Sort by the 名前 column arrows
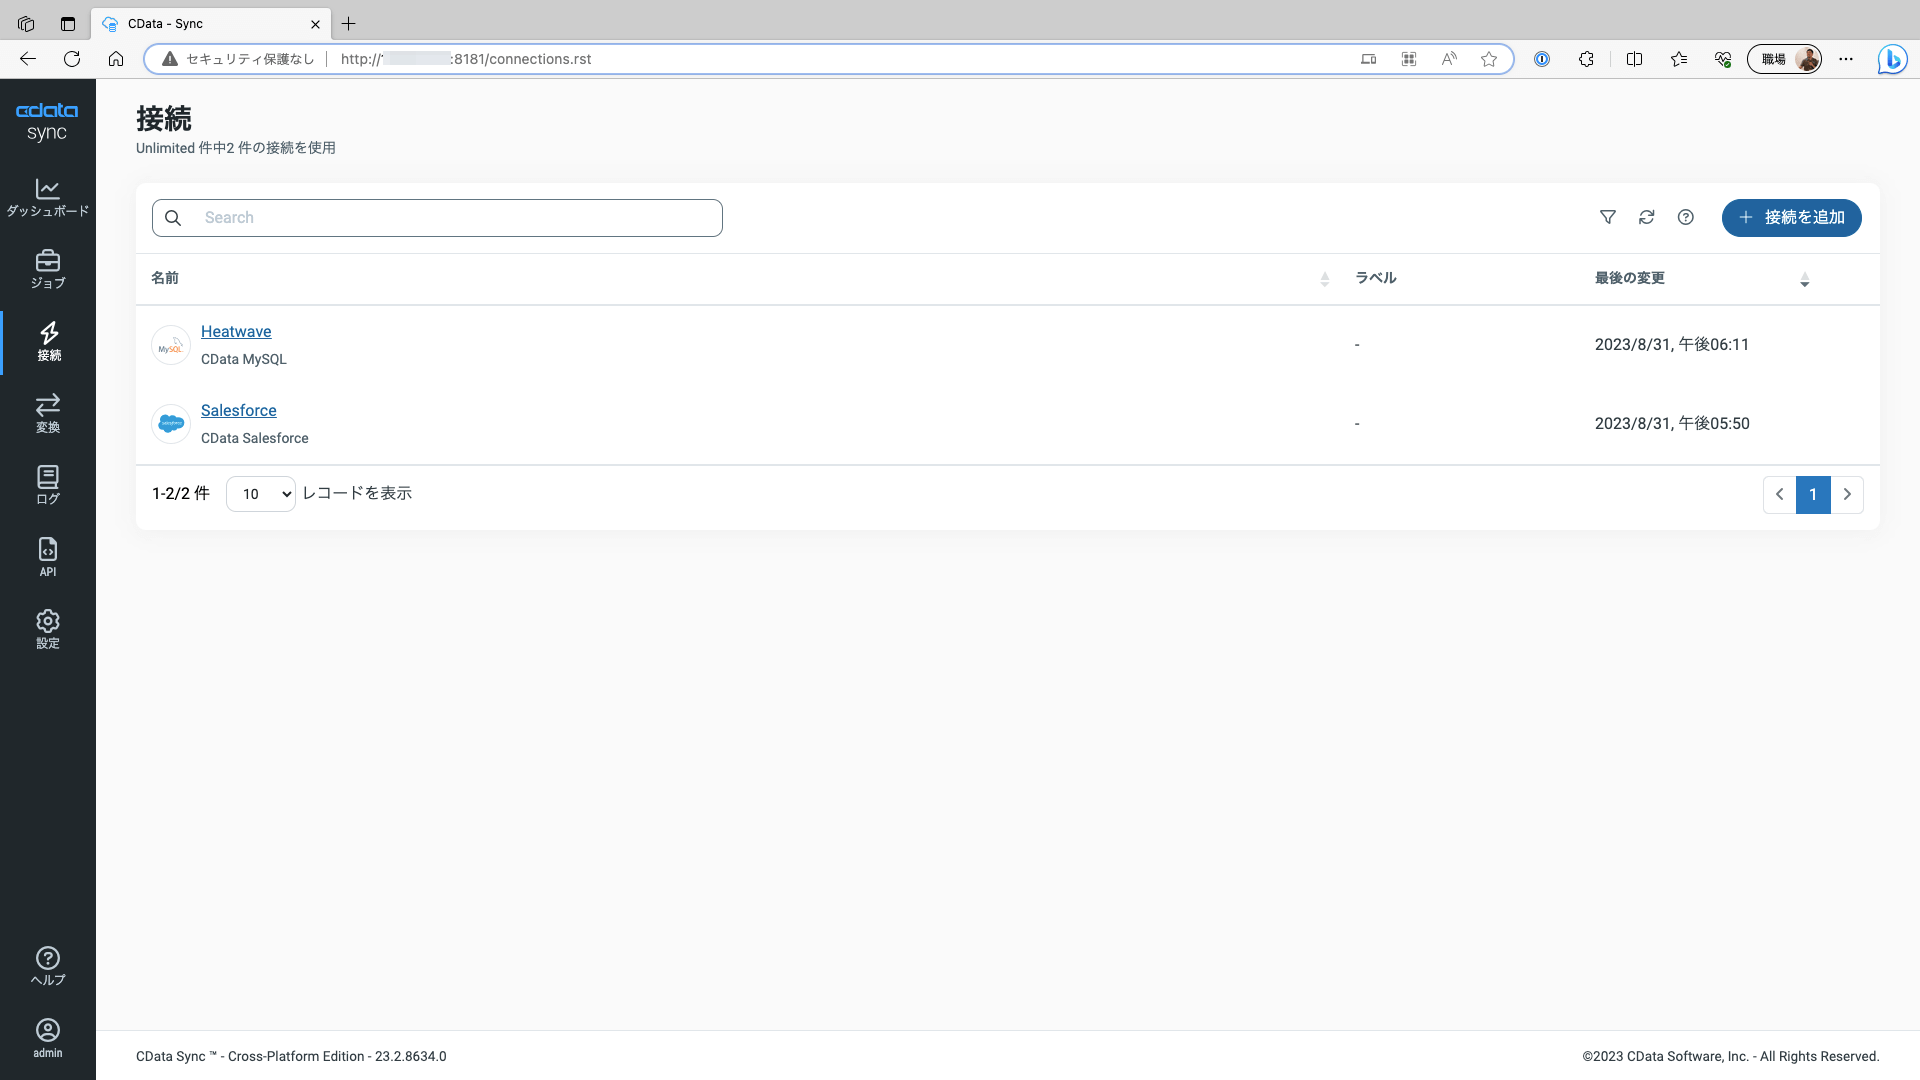1920x1080 pixels. pos(1324,279)
